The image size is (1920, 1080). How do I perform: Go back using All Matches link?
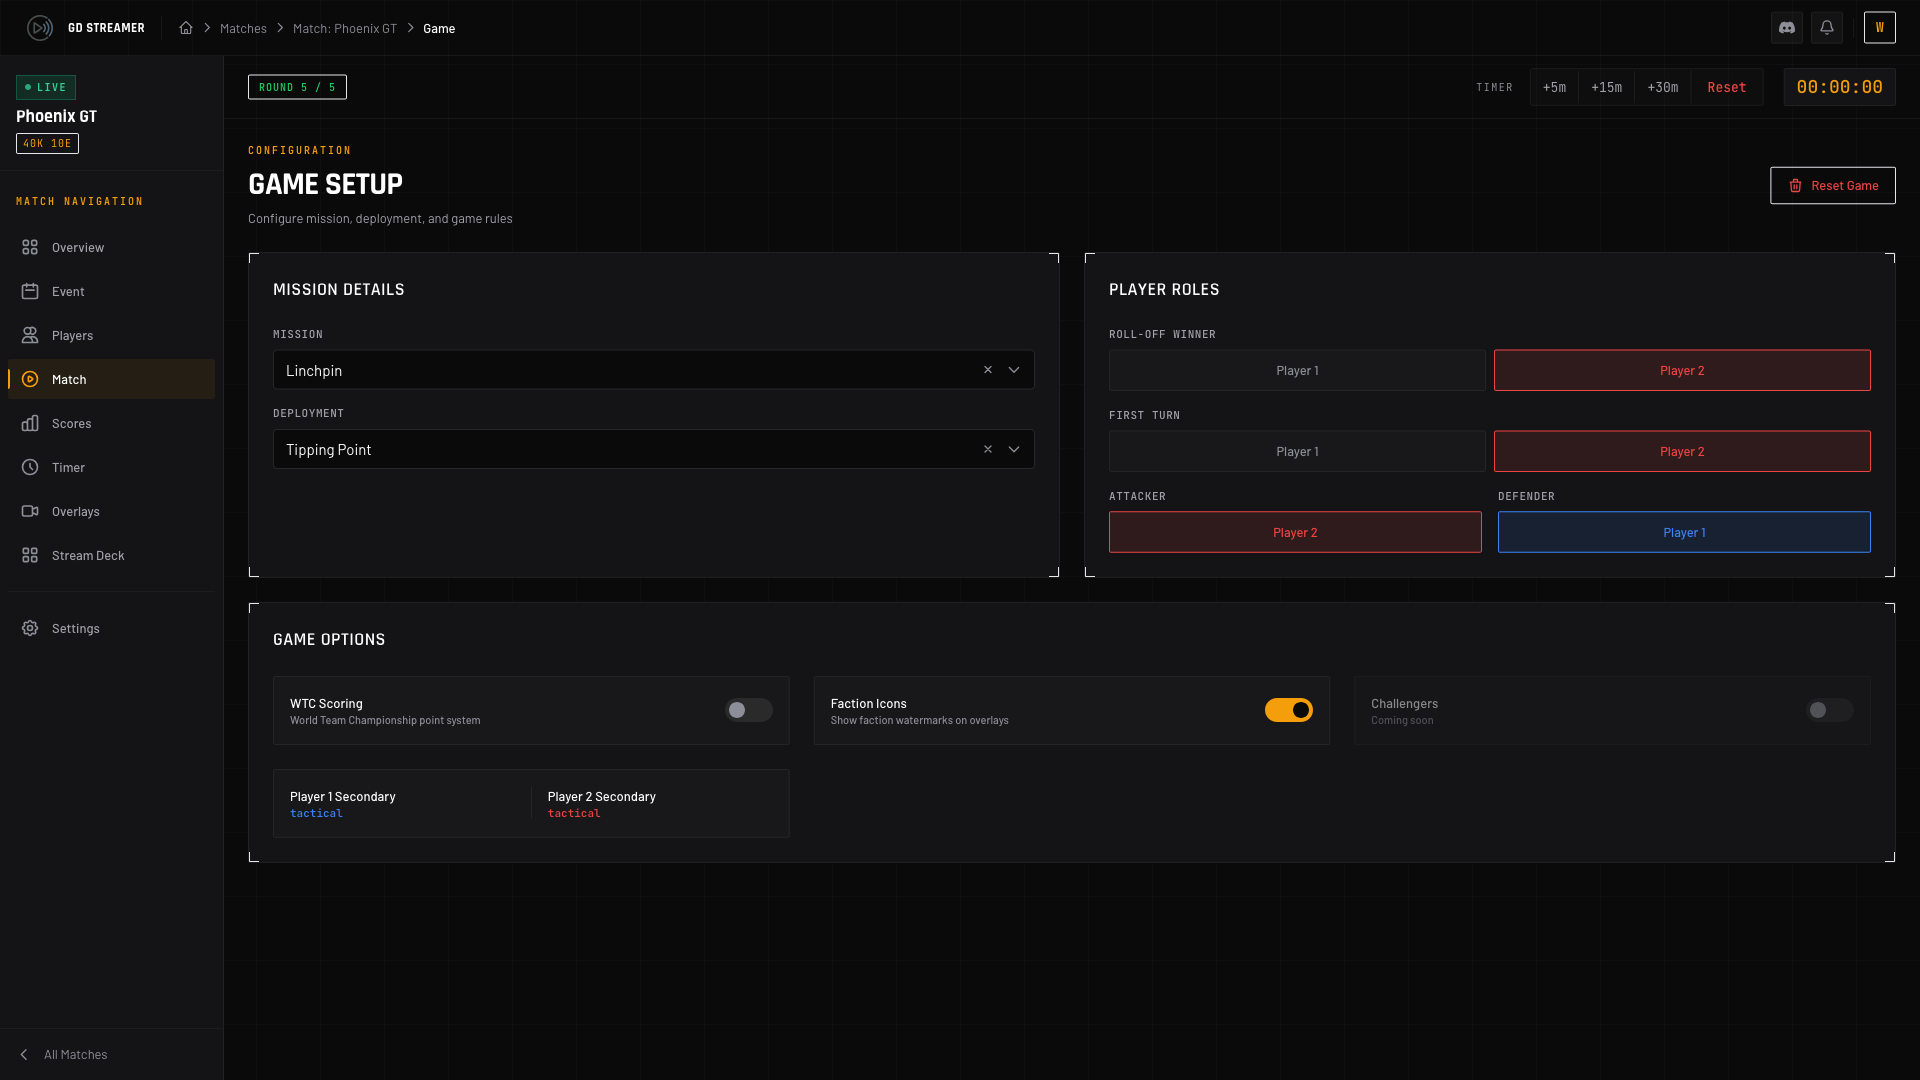[75, 1054]
